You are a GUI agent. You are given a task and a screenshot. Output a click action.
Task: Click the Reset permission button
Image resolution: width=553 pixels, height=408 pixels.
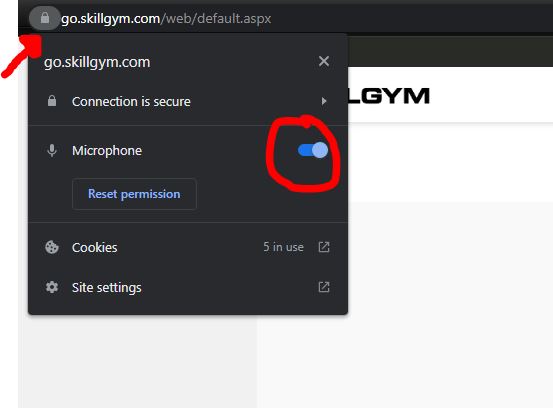tap(134, 194)
